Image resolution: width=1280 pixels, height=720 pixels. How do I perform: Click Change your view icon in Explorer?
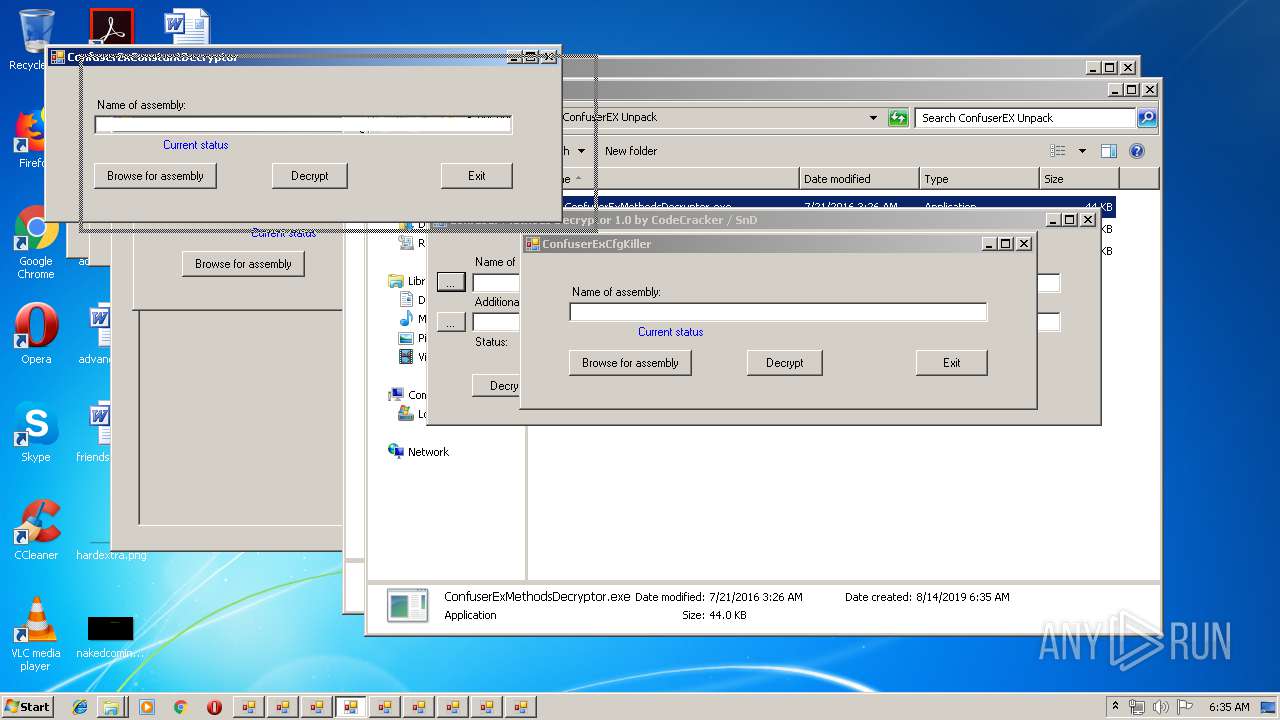tap(1058, 151)
